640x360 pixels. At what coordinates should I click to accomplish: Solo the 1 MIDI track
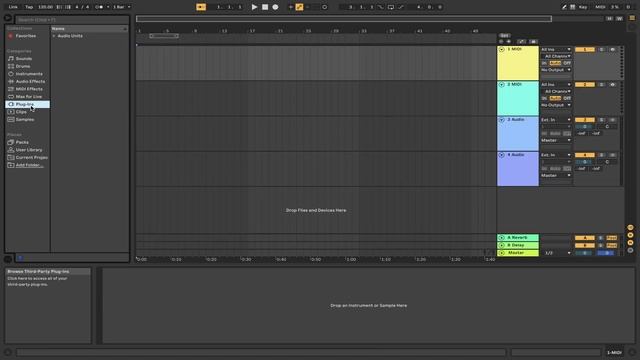[x=601, y=49]
